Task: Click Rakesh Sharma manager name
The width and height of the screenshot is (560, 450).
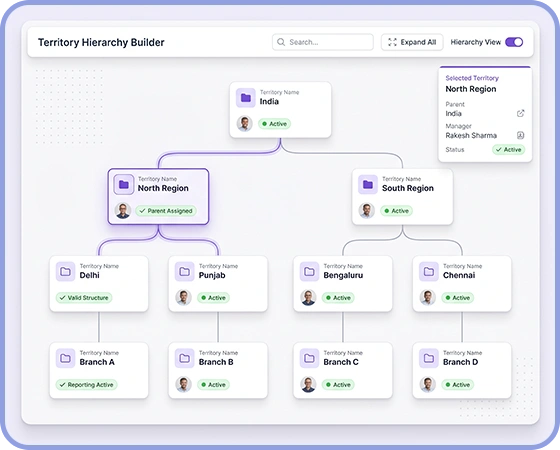Action: pos(471,135)
